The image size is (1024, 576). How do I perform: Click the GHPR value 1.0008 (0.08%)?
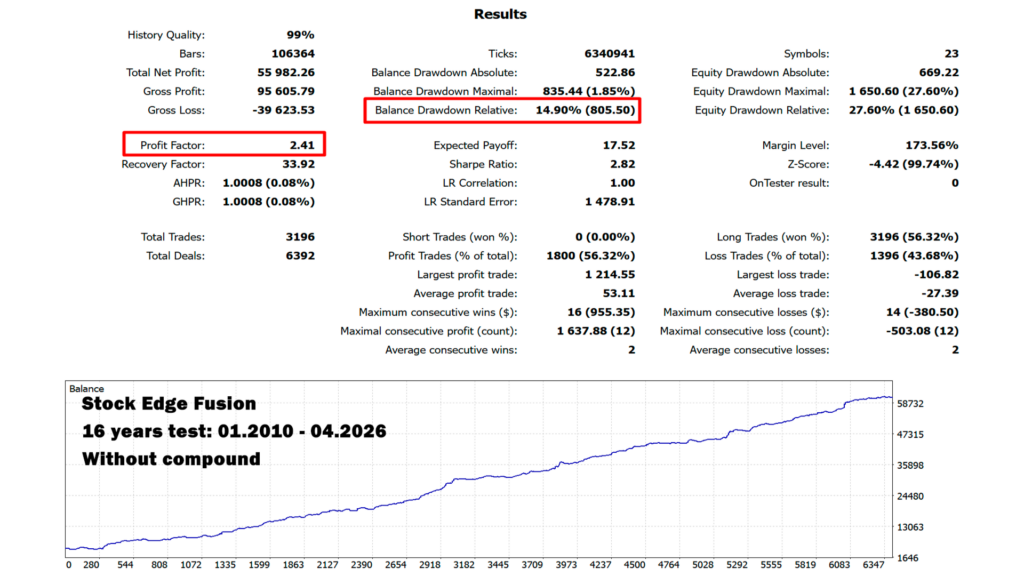[x=268, y=202]
